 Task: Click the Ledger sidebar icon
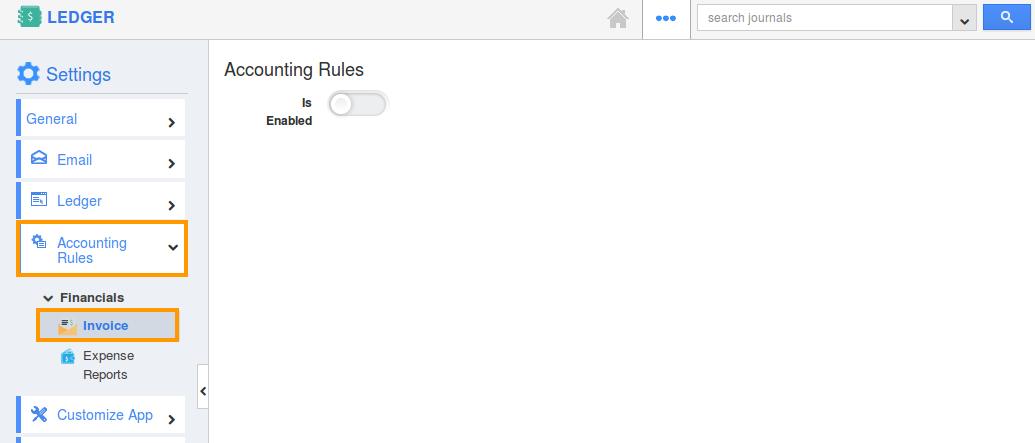click(x=39, y=199)
